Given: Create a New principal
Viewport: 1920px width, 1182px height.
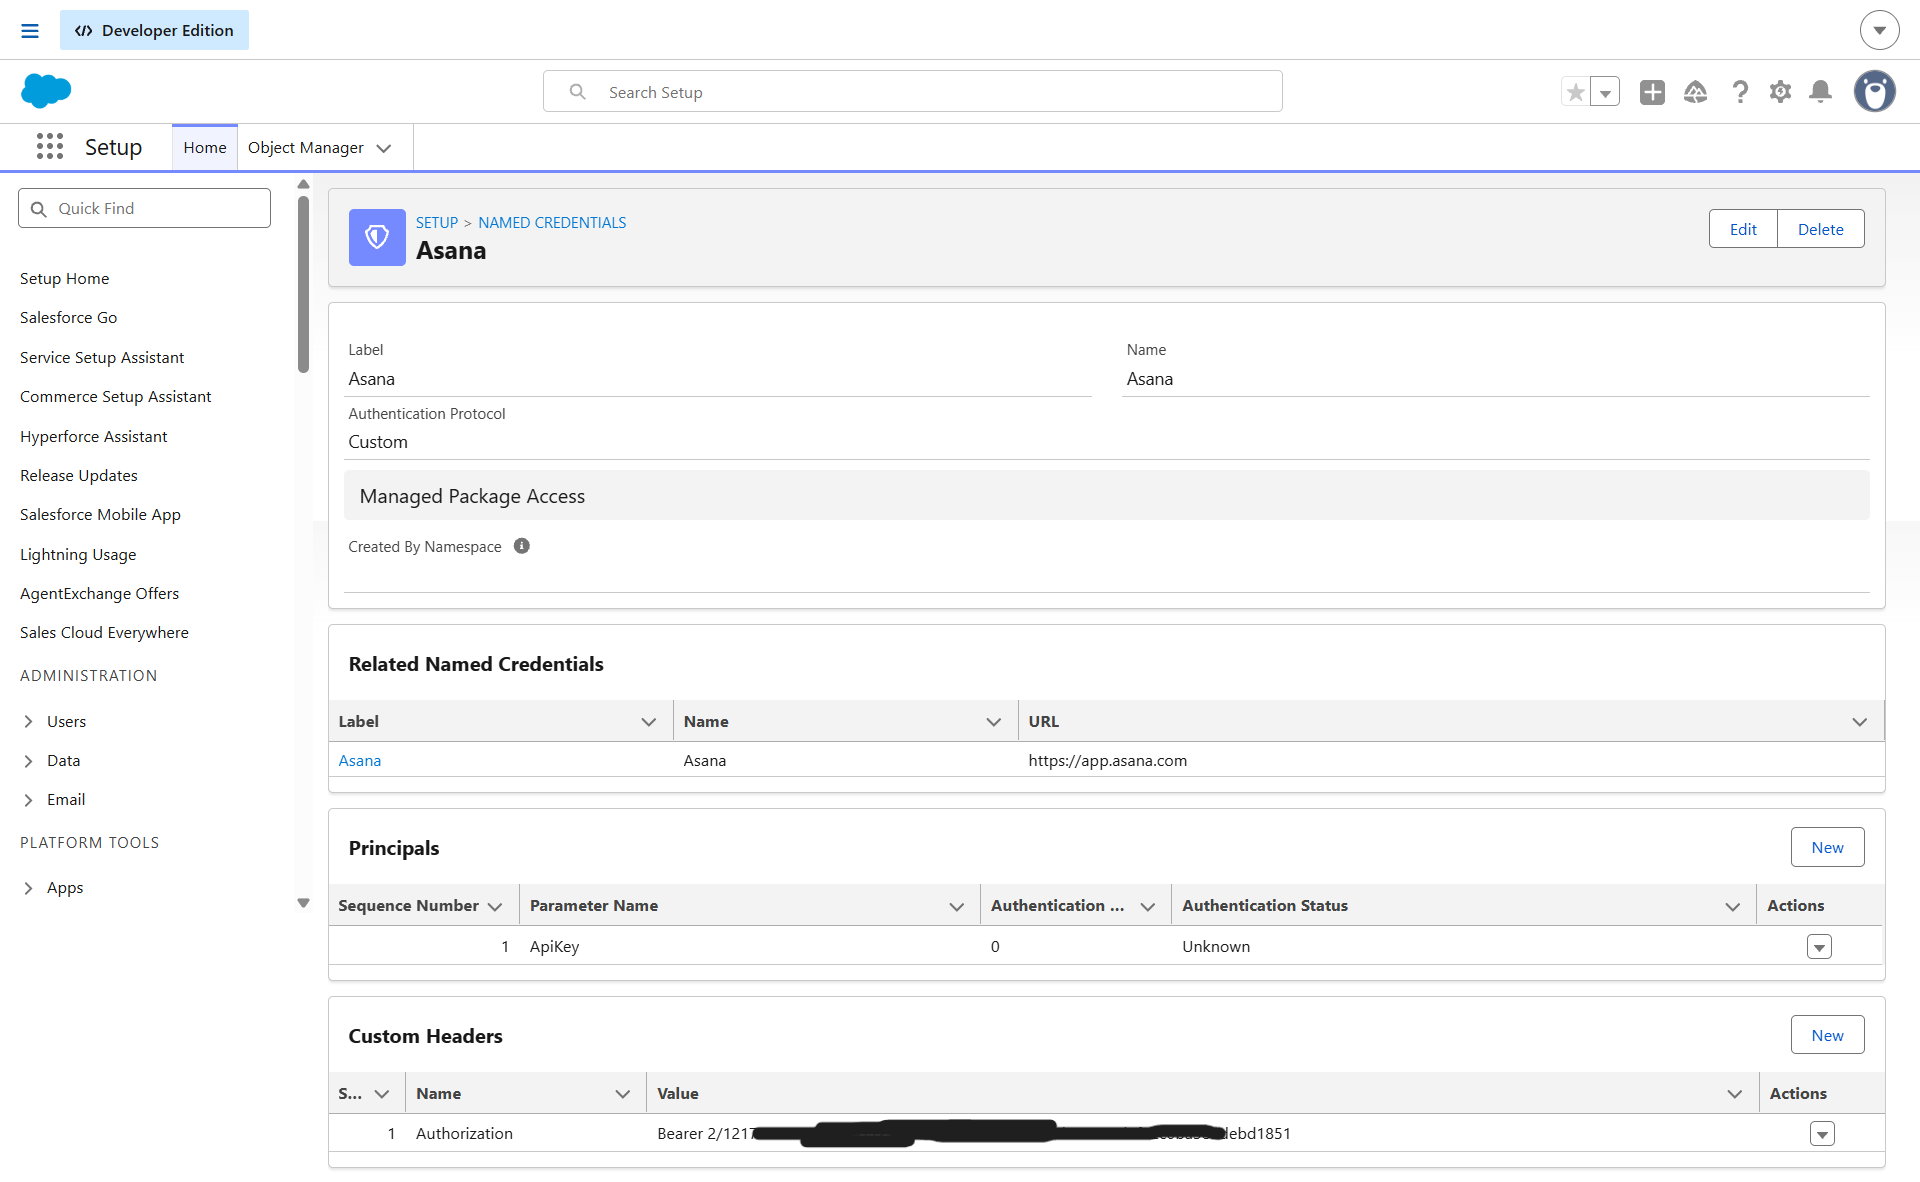Looking at the screenshot, I should [x=1827, y=847].
